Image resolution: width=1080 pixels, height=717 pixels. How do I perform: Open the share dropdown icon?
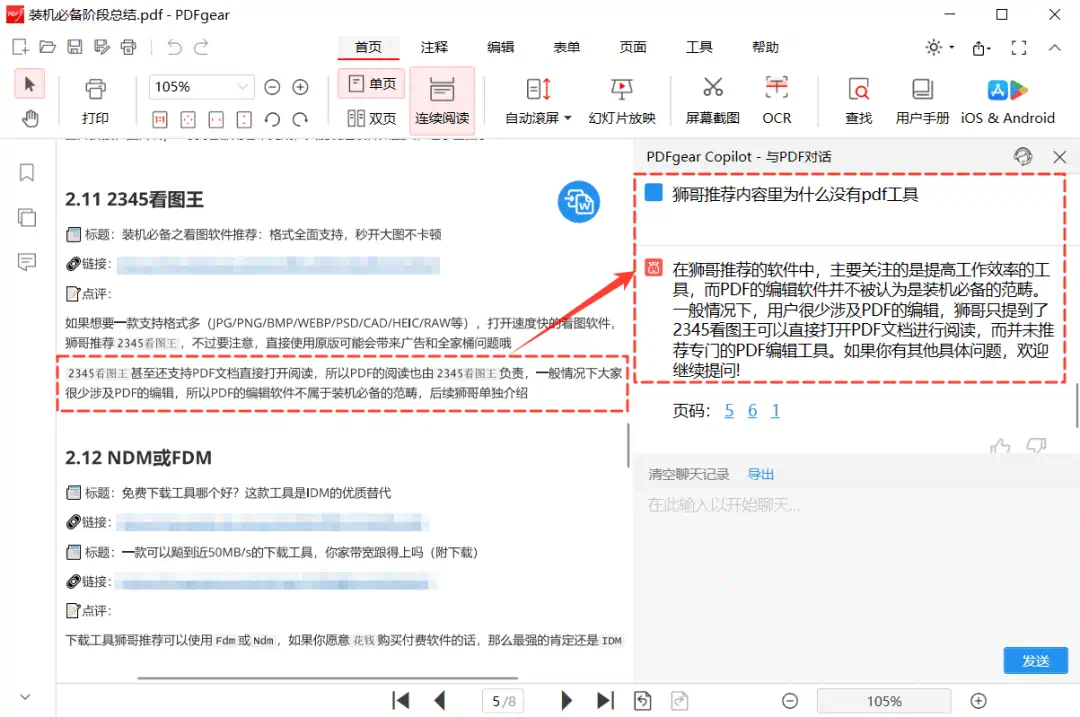pos(981,48)
